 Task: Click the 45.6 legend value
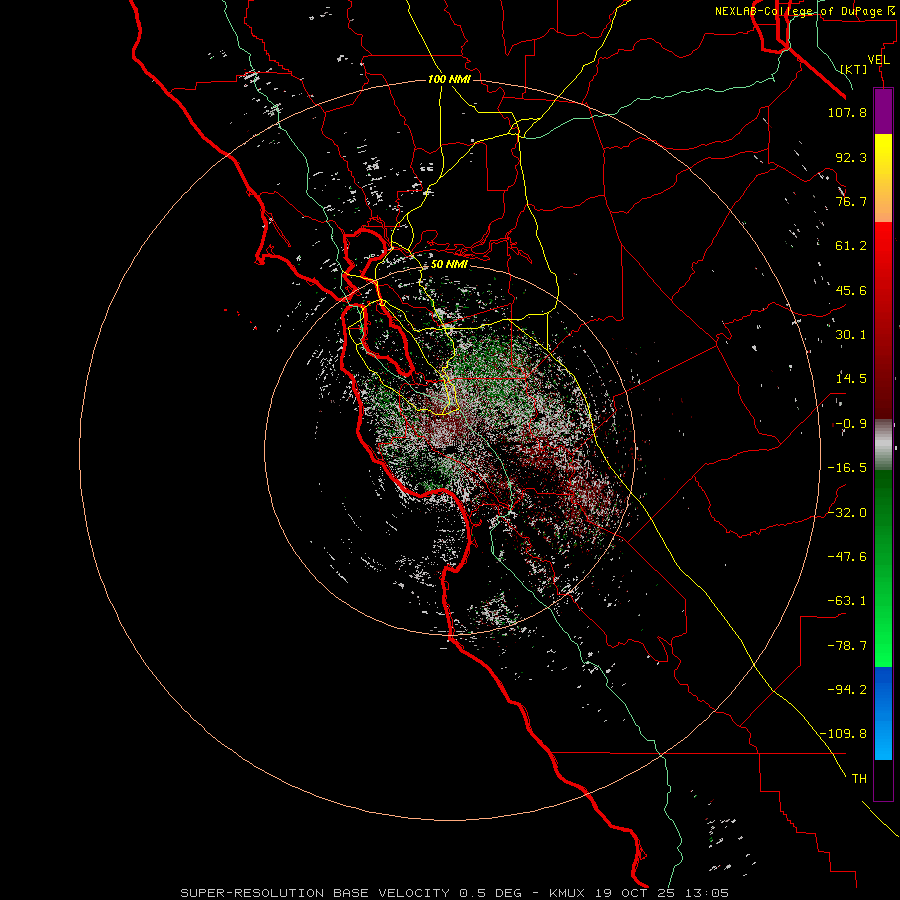[x=851, y=290]
